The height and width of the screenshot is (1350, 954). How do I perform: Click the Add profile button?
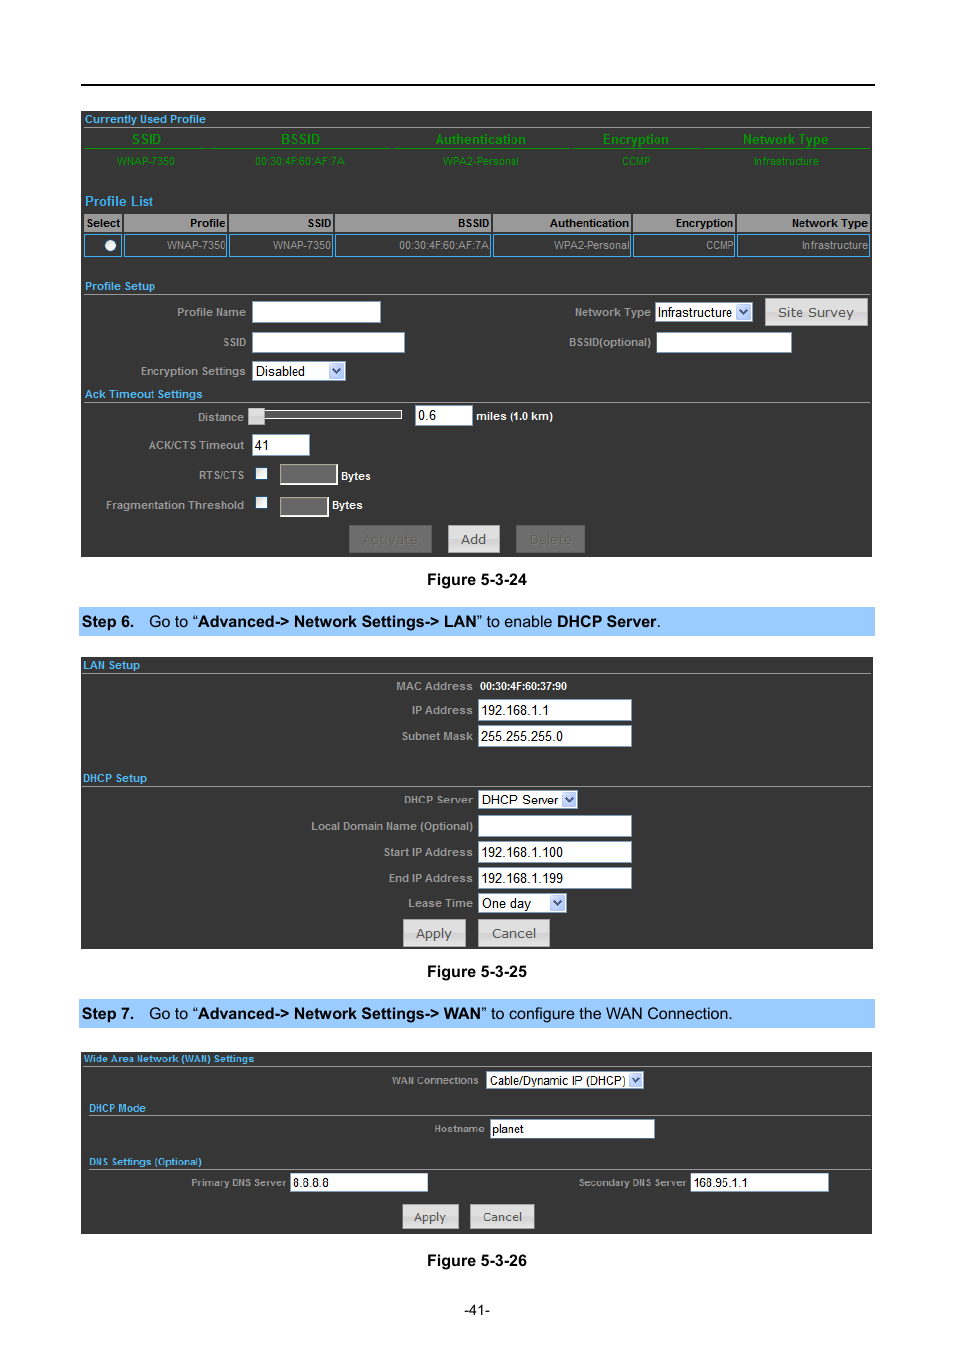473,539
